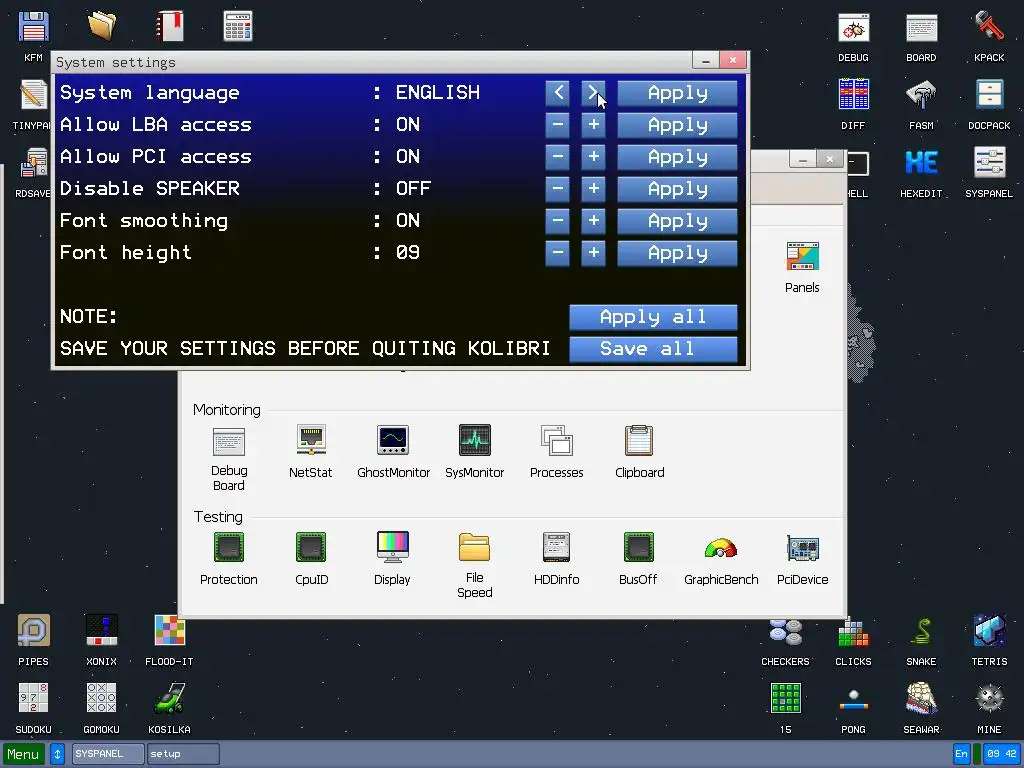The width and height of the screenshot is (1024, 768).
Task: Open SYSPANEL desktop icon
Action: pos(989,163)
